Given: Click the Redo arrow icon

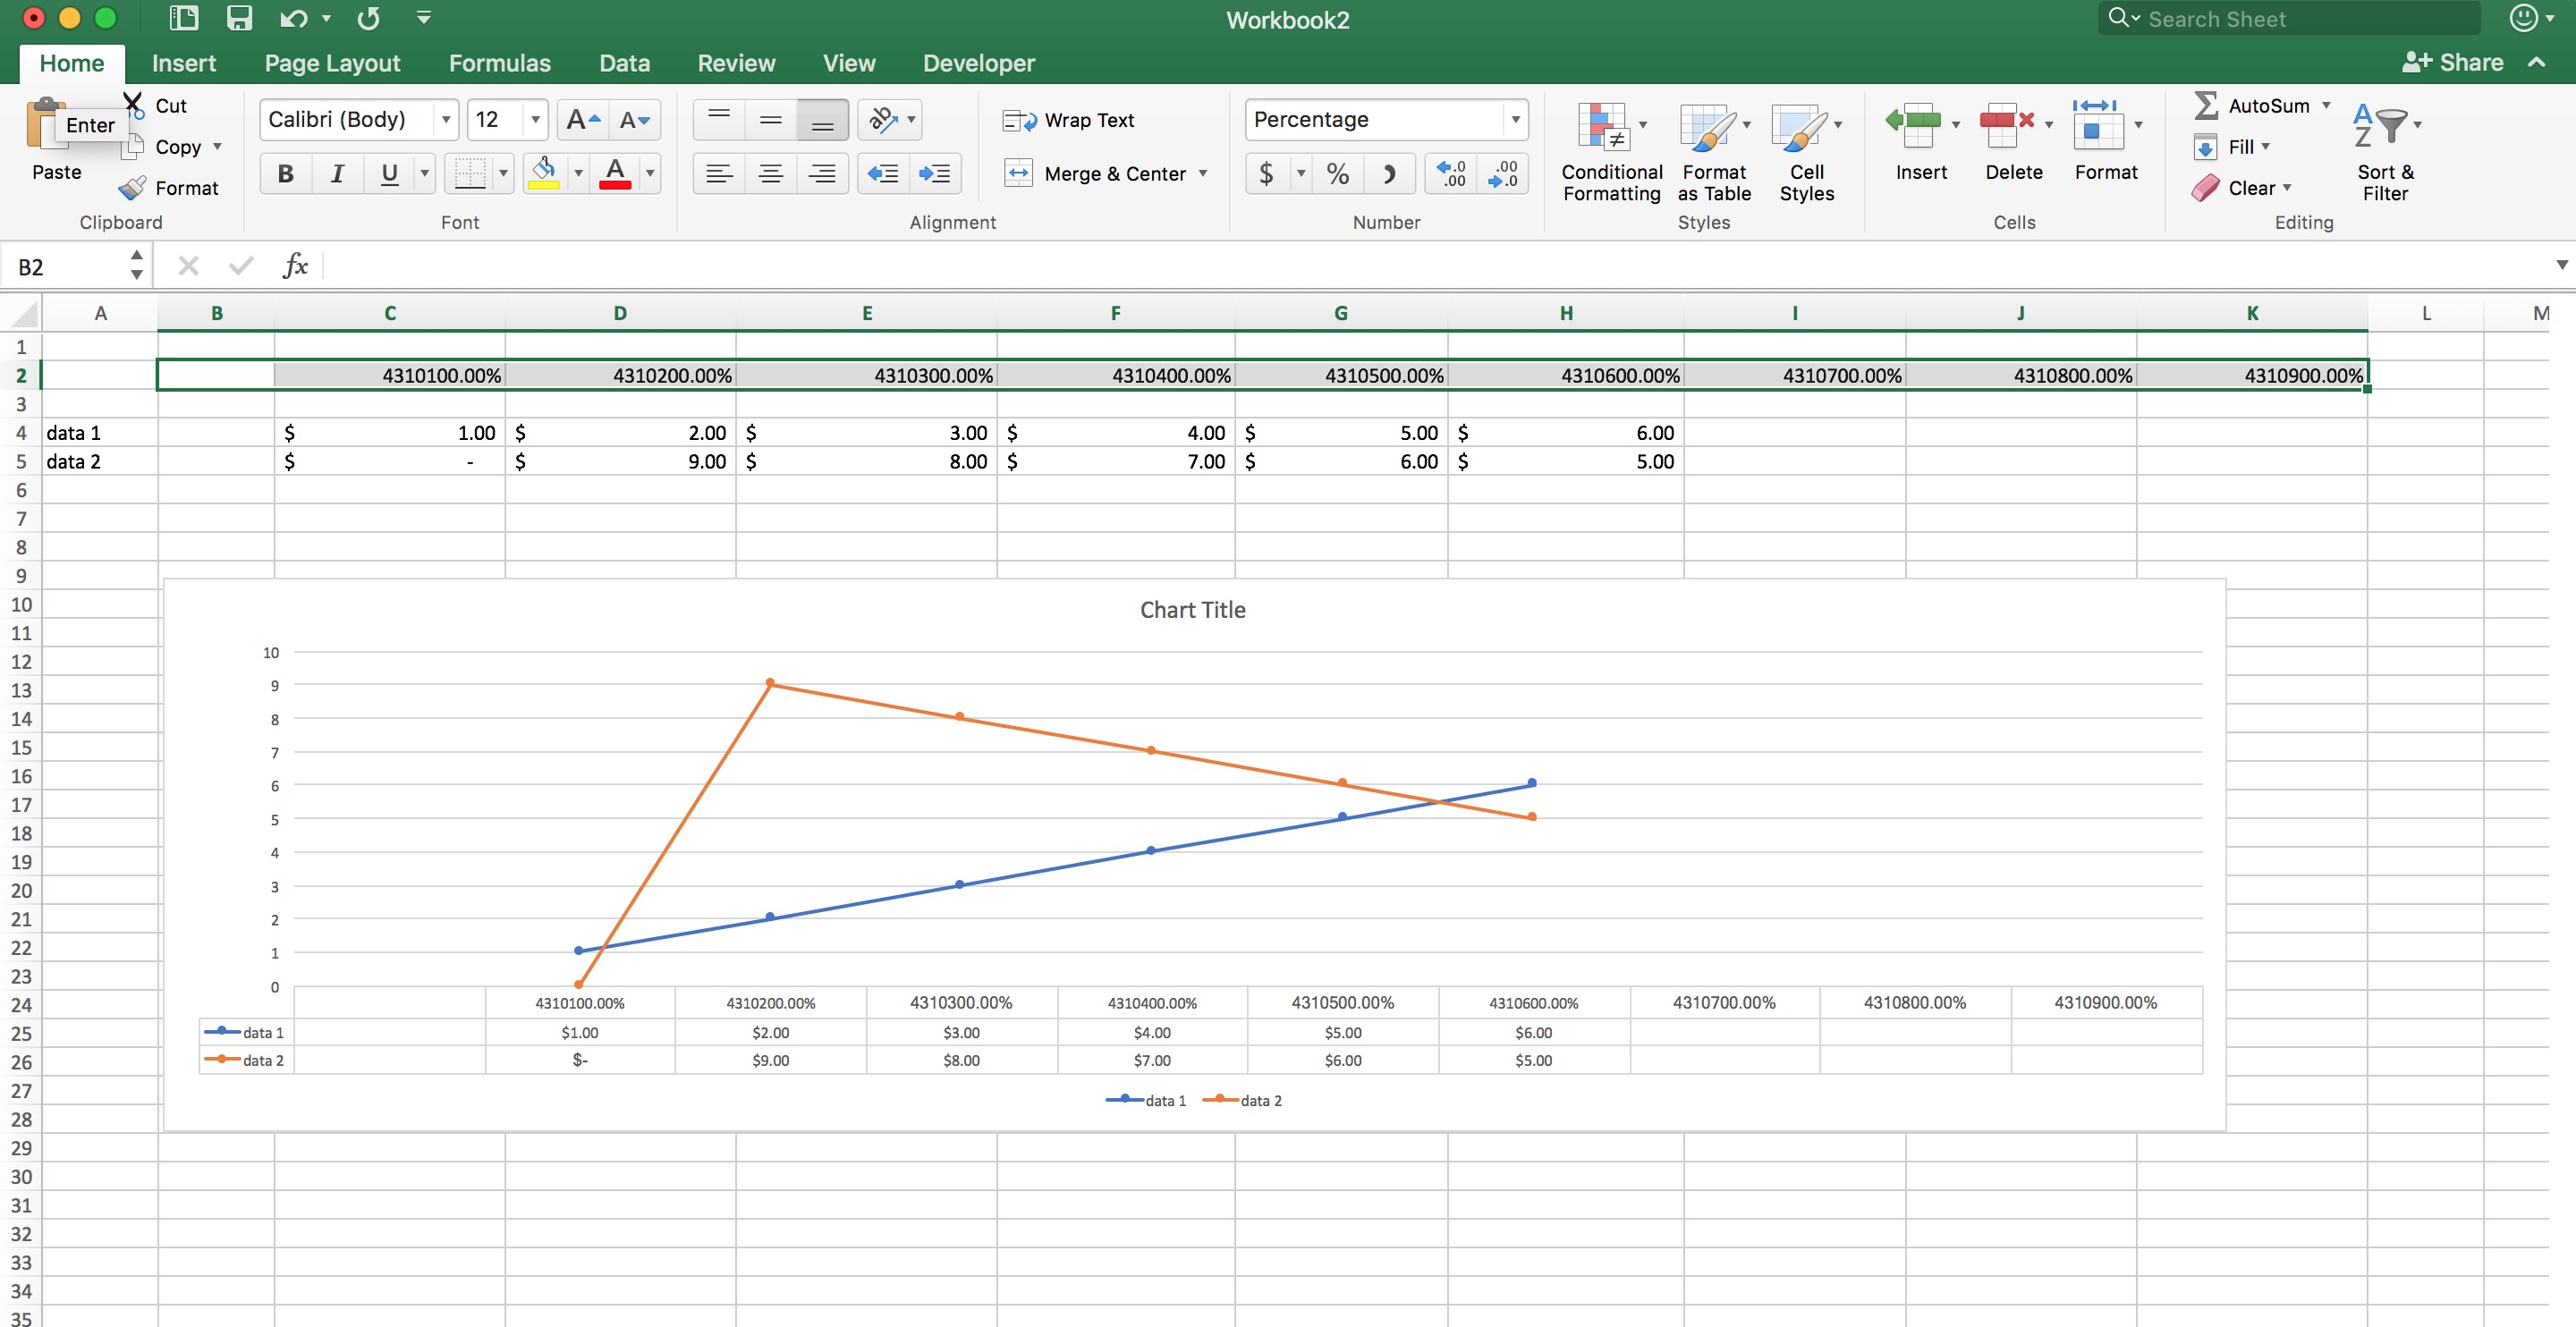Looking at the screenshot, I should pos(369,18).
